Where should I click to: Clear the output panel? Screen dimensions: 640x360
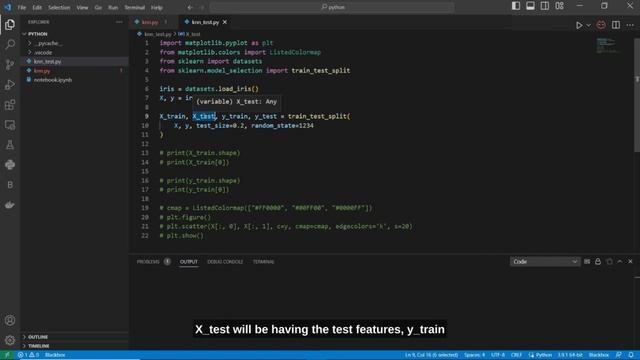point(587,262)
